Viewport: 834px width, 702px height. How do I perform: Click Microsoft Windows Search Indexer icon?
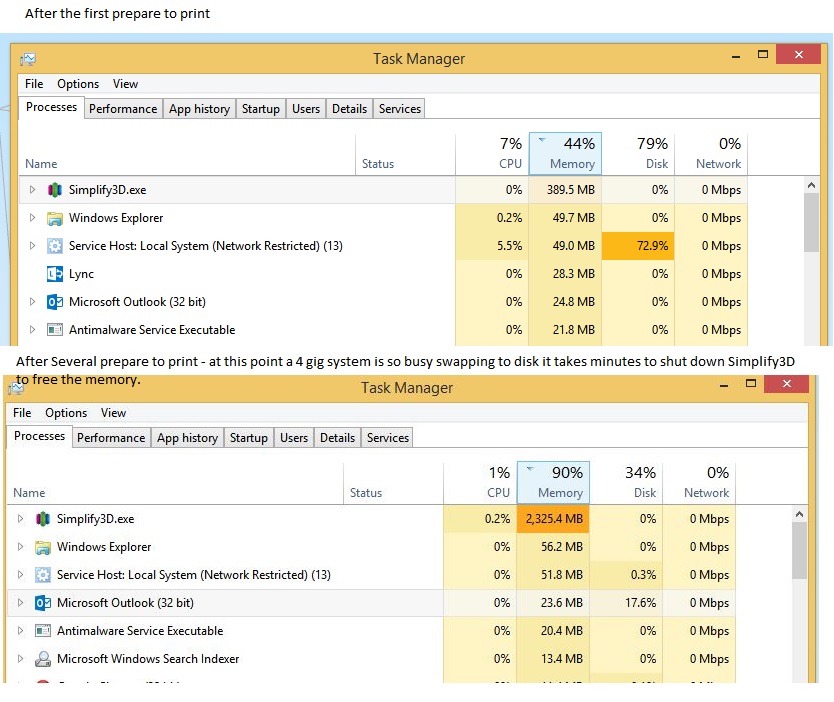43,659
